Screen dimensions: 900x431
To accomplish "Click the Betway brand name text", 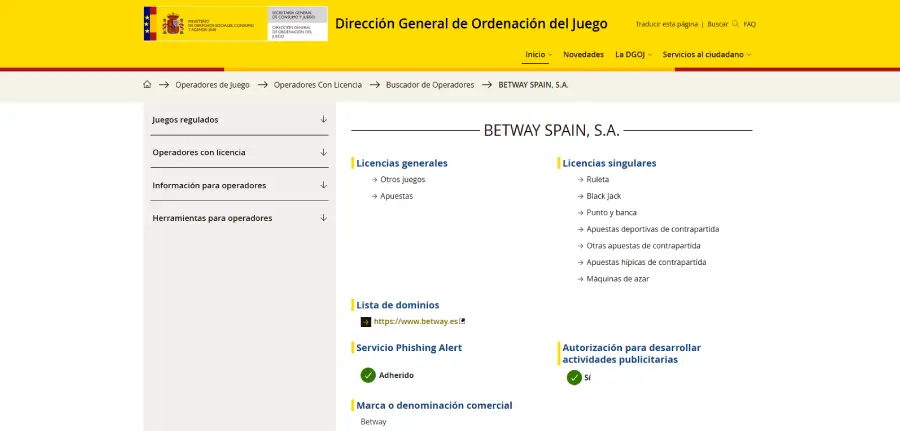I will click(x=373, y=422).
